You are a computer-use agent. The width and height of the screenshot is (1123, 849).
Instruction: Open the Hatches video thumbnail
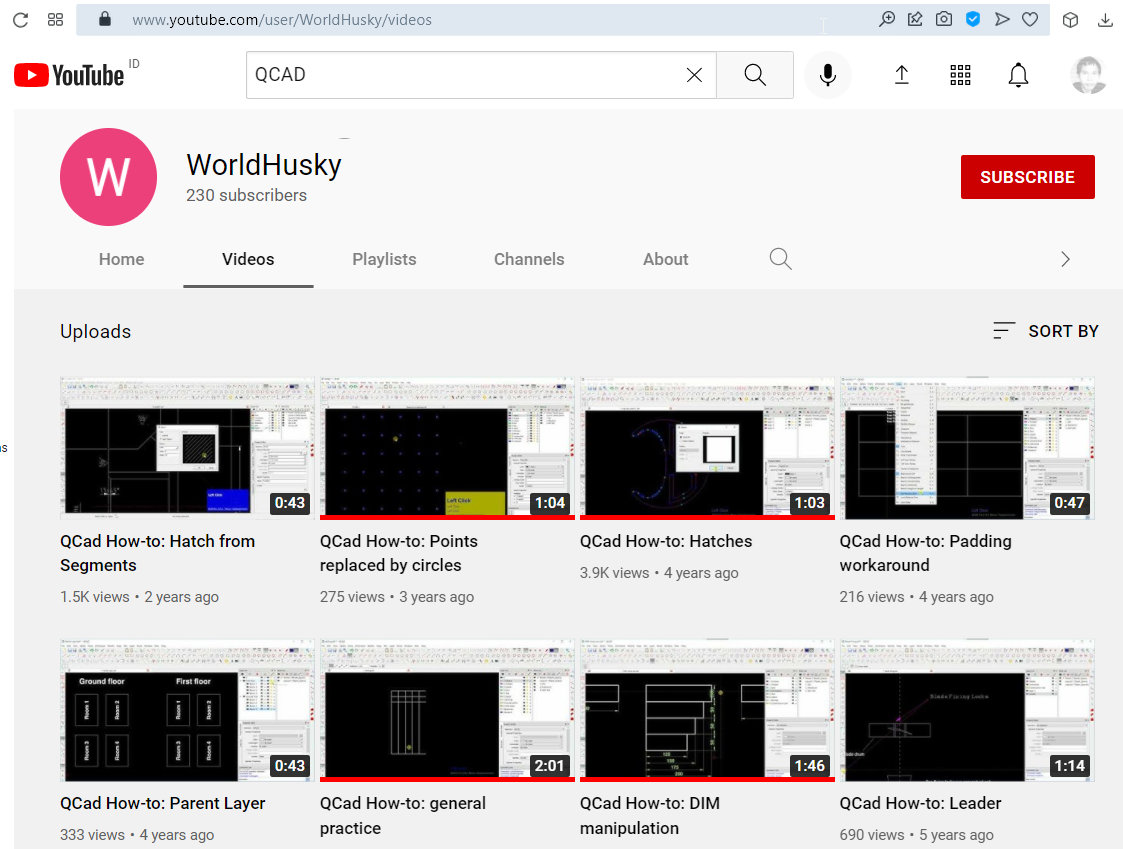point(707,448)
